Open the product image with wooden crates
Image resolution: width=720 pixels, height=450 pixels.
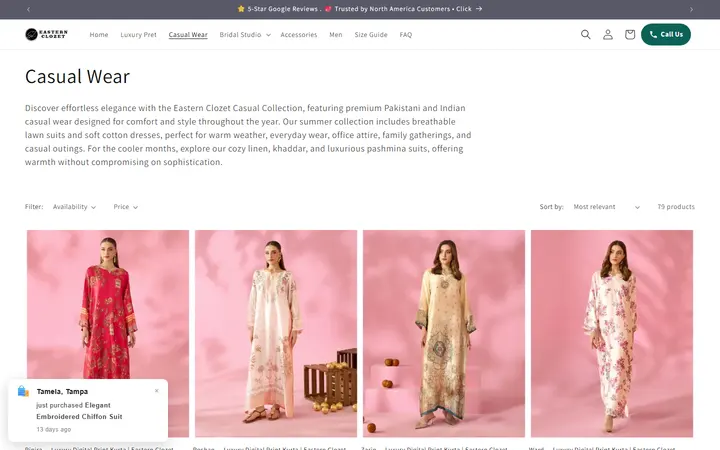pos(276,333)
